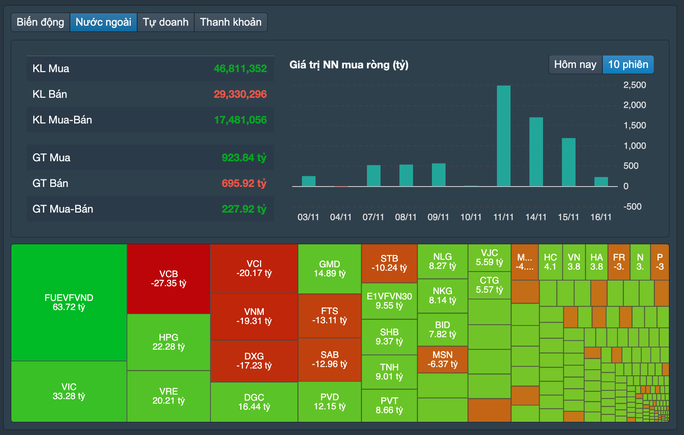This screenshot has height=435, width=684.
Task: Select the HPG 22.28 tỷ tile
Action: [x=168, y=340]
